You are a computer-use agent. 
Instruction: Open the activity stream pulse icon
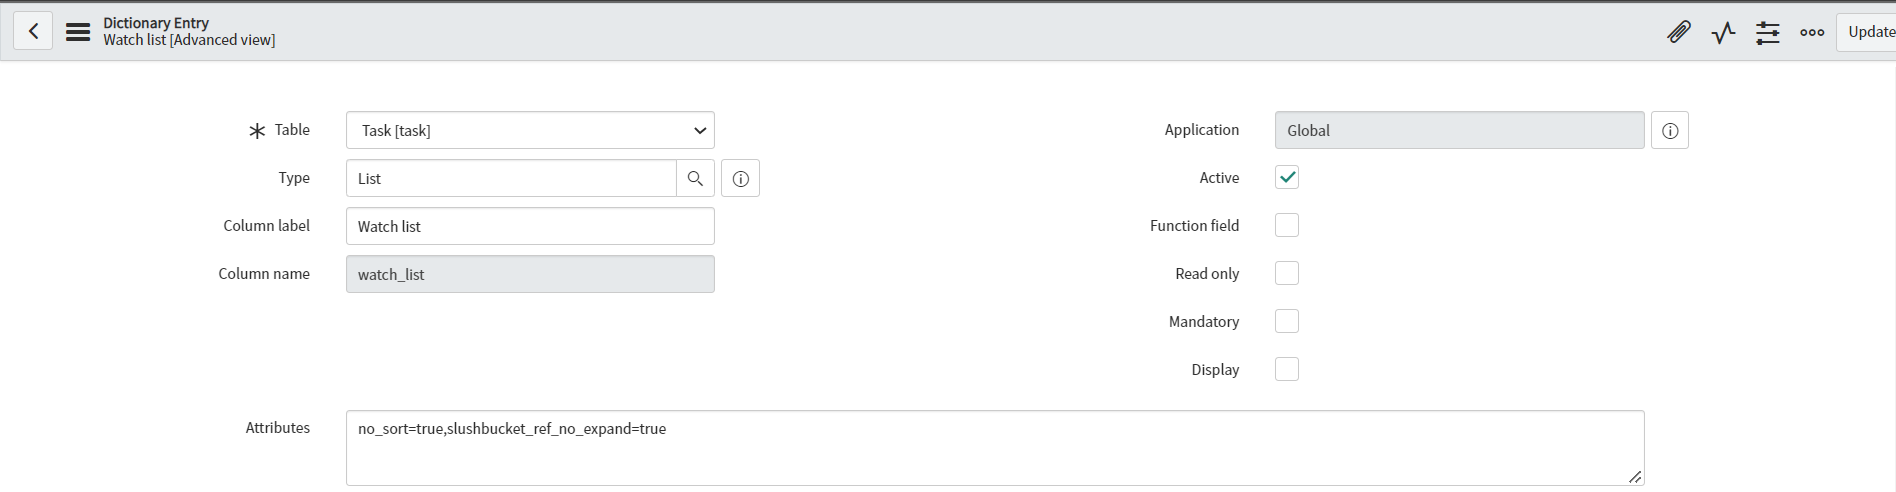[1723, 32]
